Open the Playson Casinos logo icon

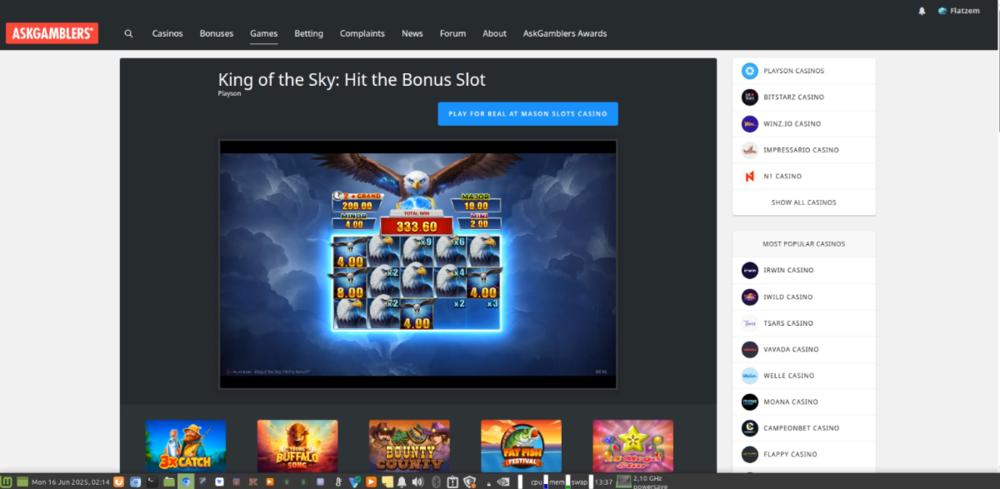coord(750,71)
